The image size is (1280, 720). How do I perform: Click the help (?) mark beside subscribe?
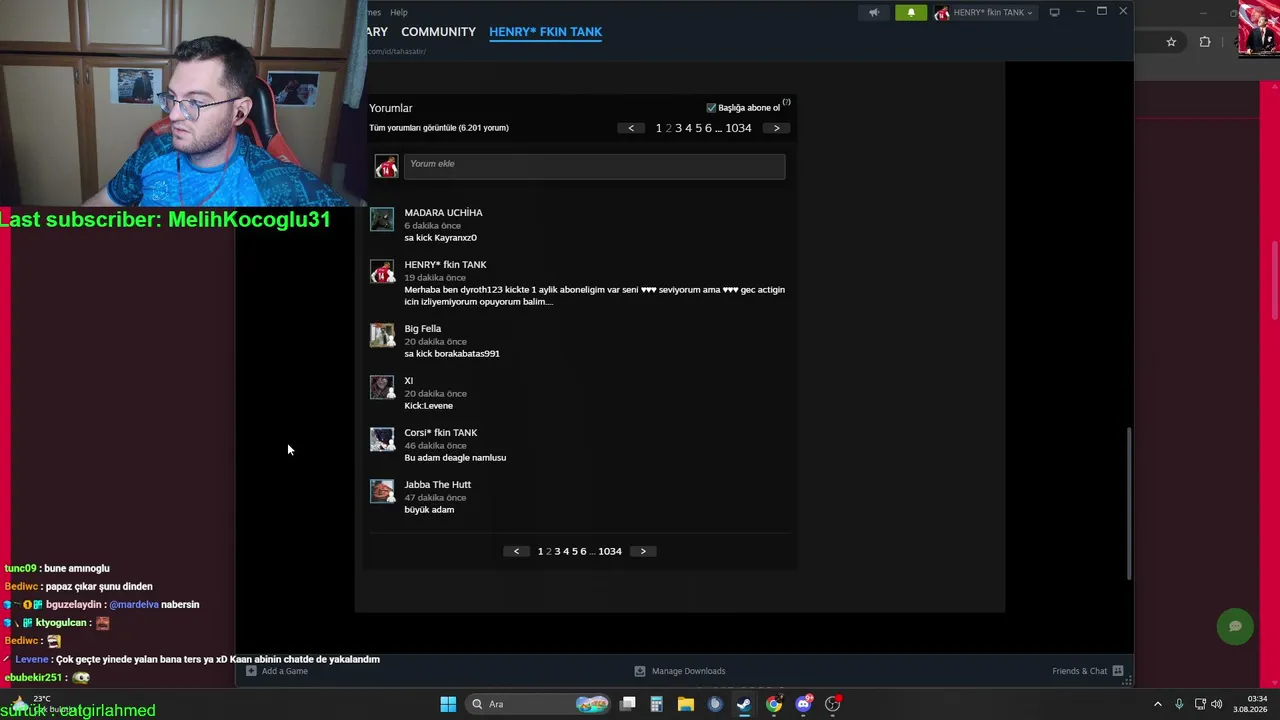(x=787, y=102)
